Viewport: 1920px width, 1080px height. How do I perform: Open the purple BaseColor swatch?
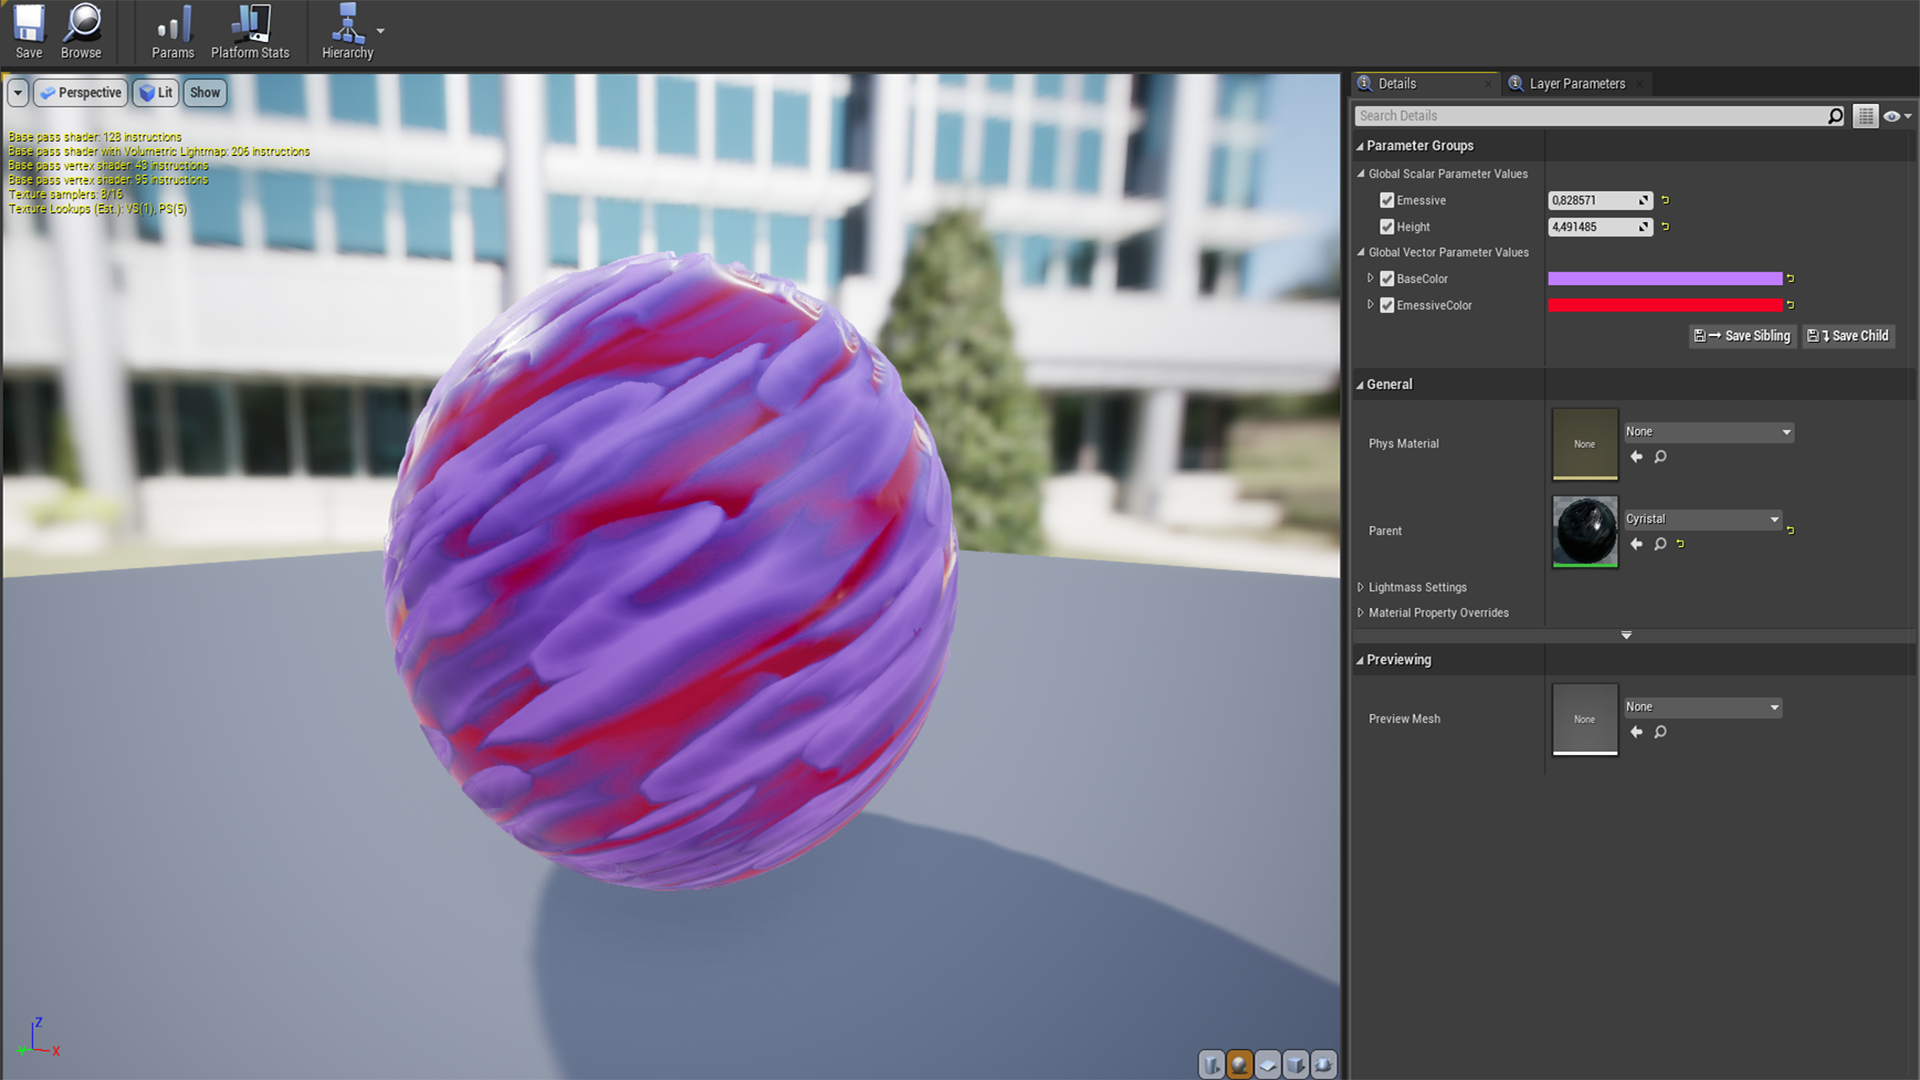click(x=1664, y=279)
